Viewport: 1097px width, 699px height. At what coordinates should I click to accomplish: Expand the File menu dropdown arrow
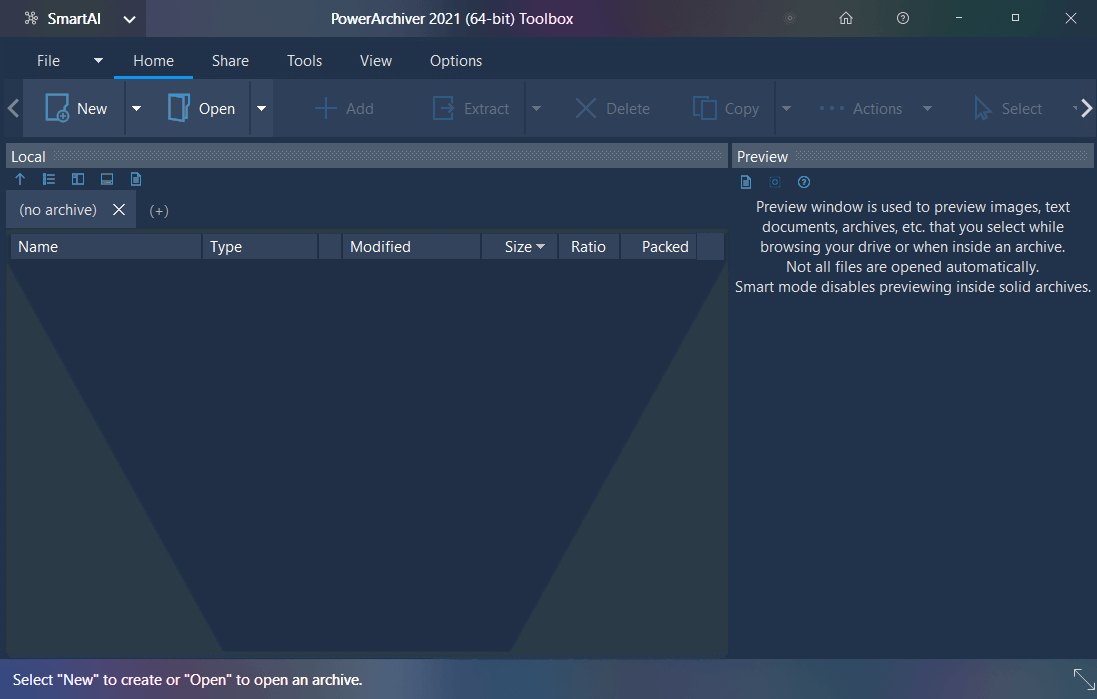(x=99, y=61)
